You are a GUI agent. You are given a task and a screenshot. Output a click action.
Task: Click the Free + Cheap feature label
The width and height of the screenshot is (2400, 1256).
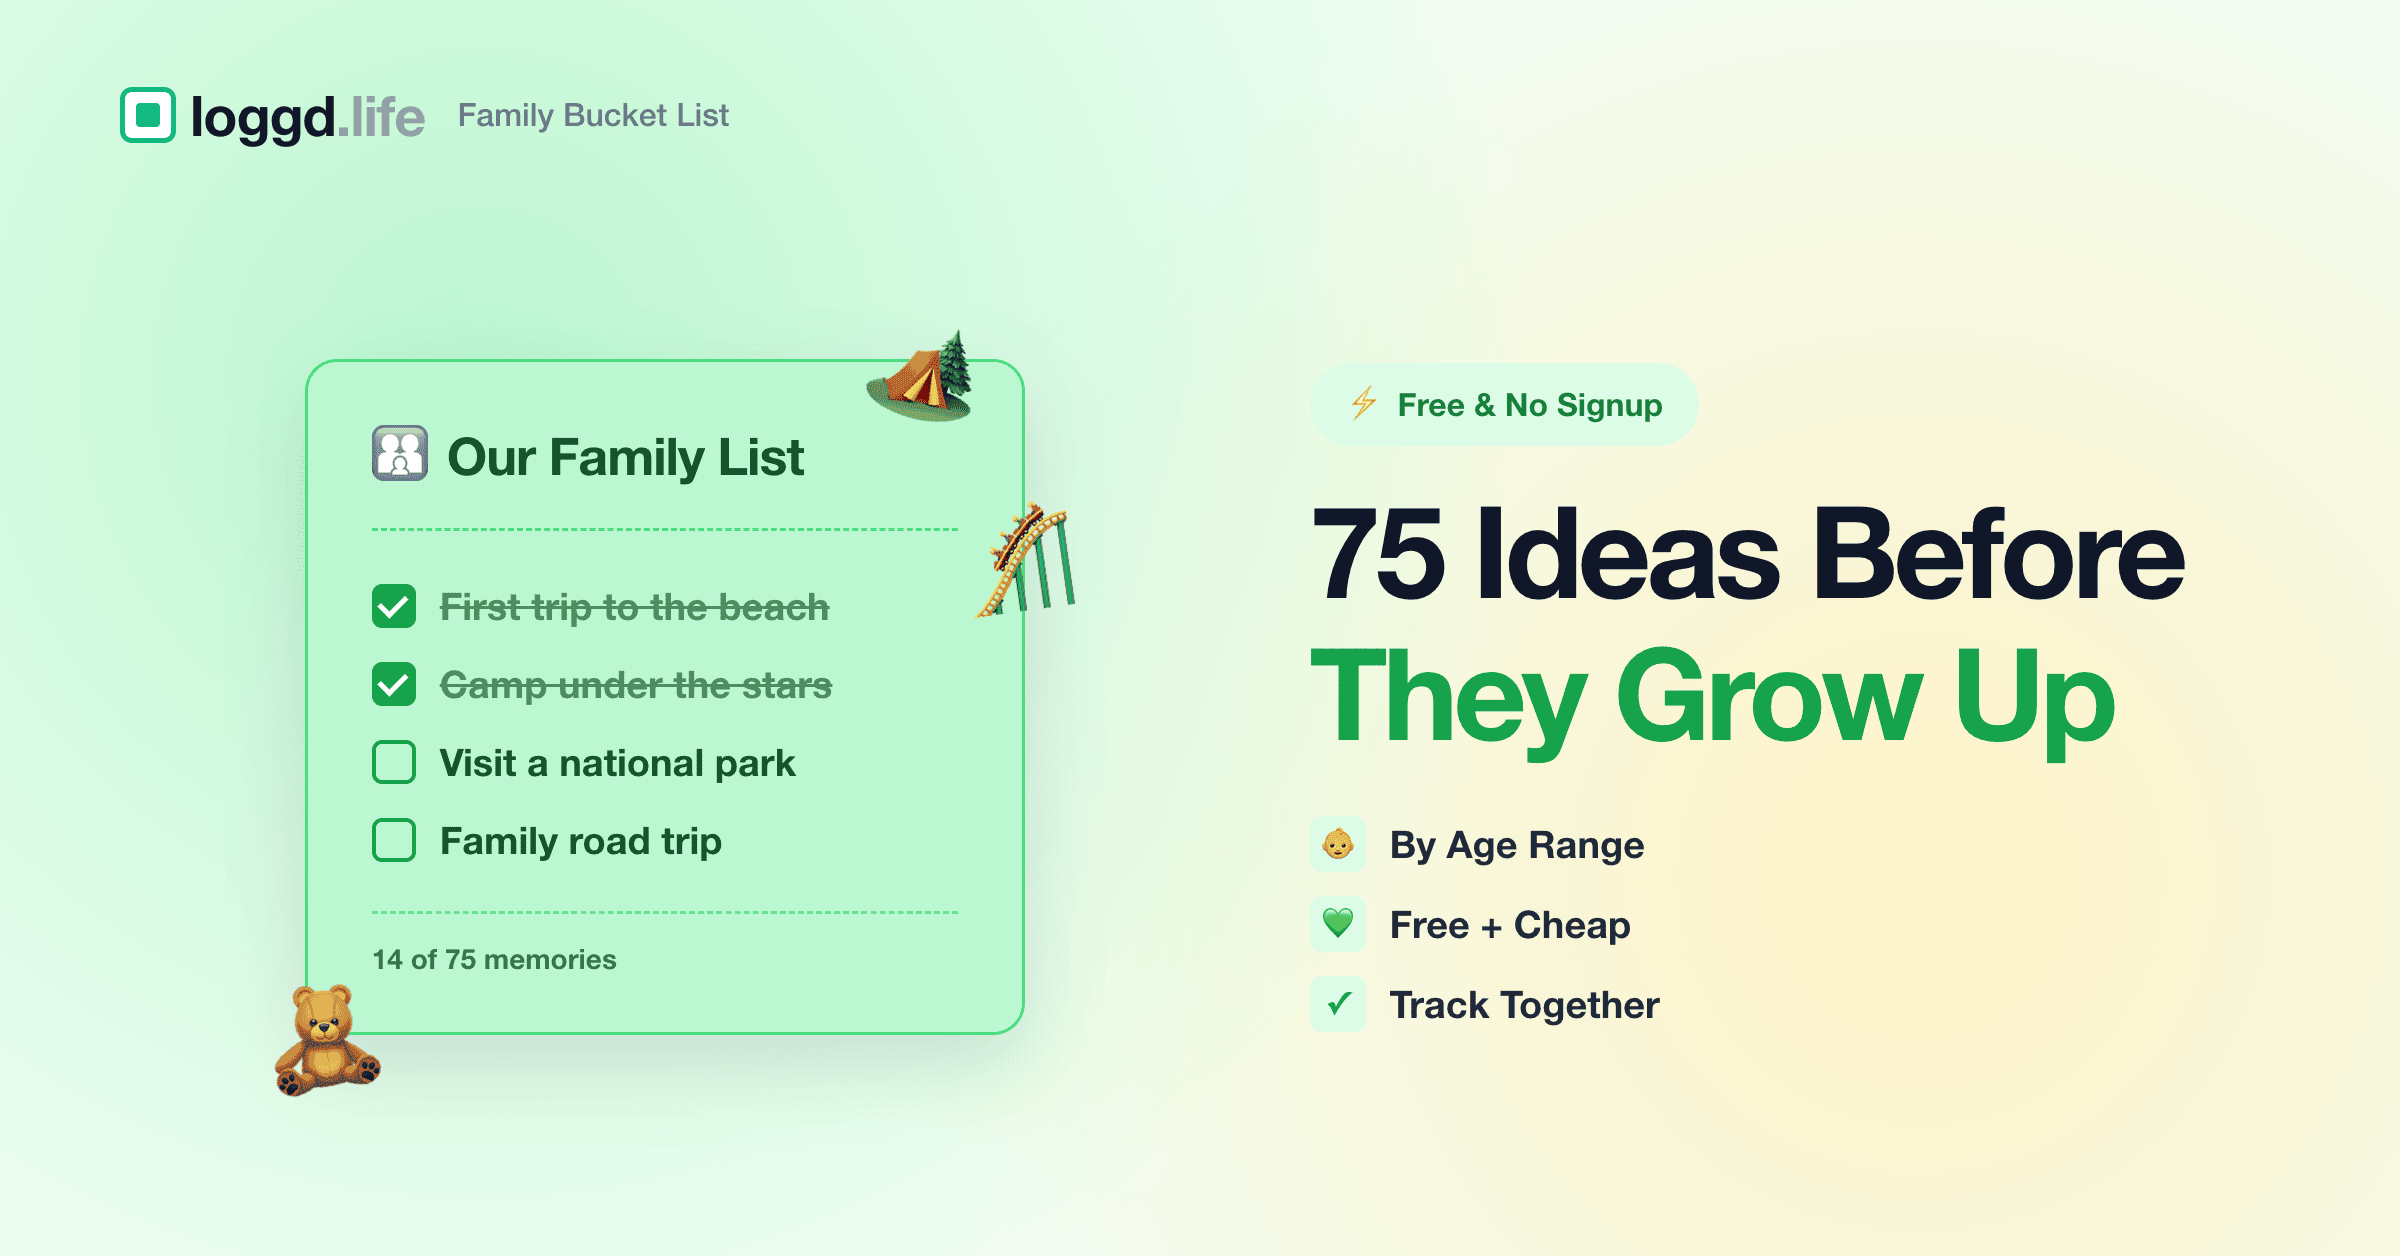[x=1510, y=925]
